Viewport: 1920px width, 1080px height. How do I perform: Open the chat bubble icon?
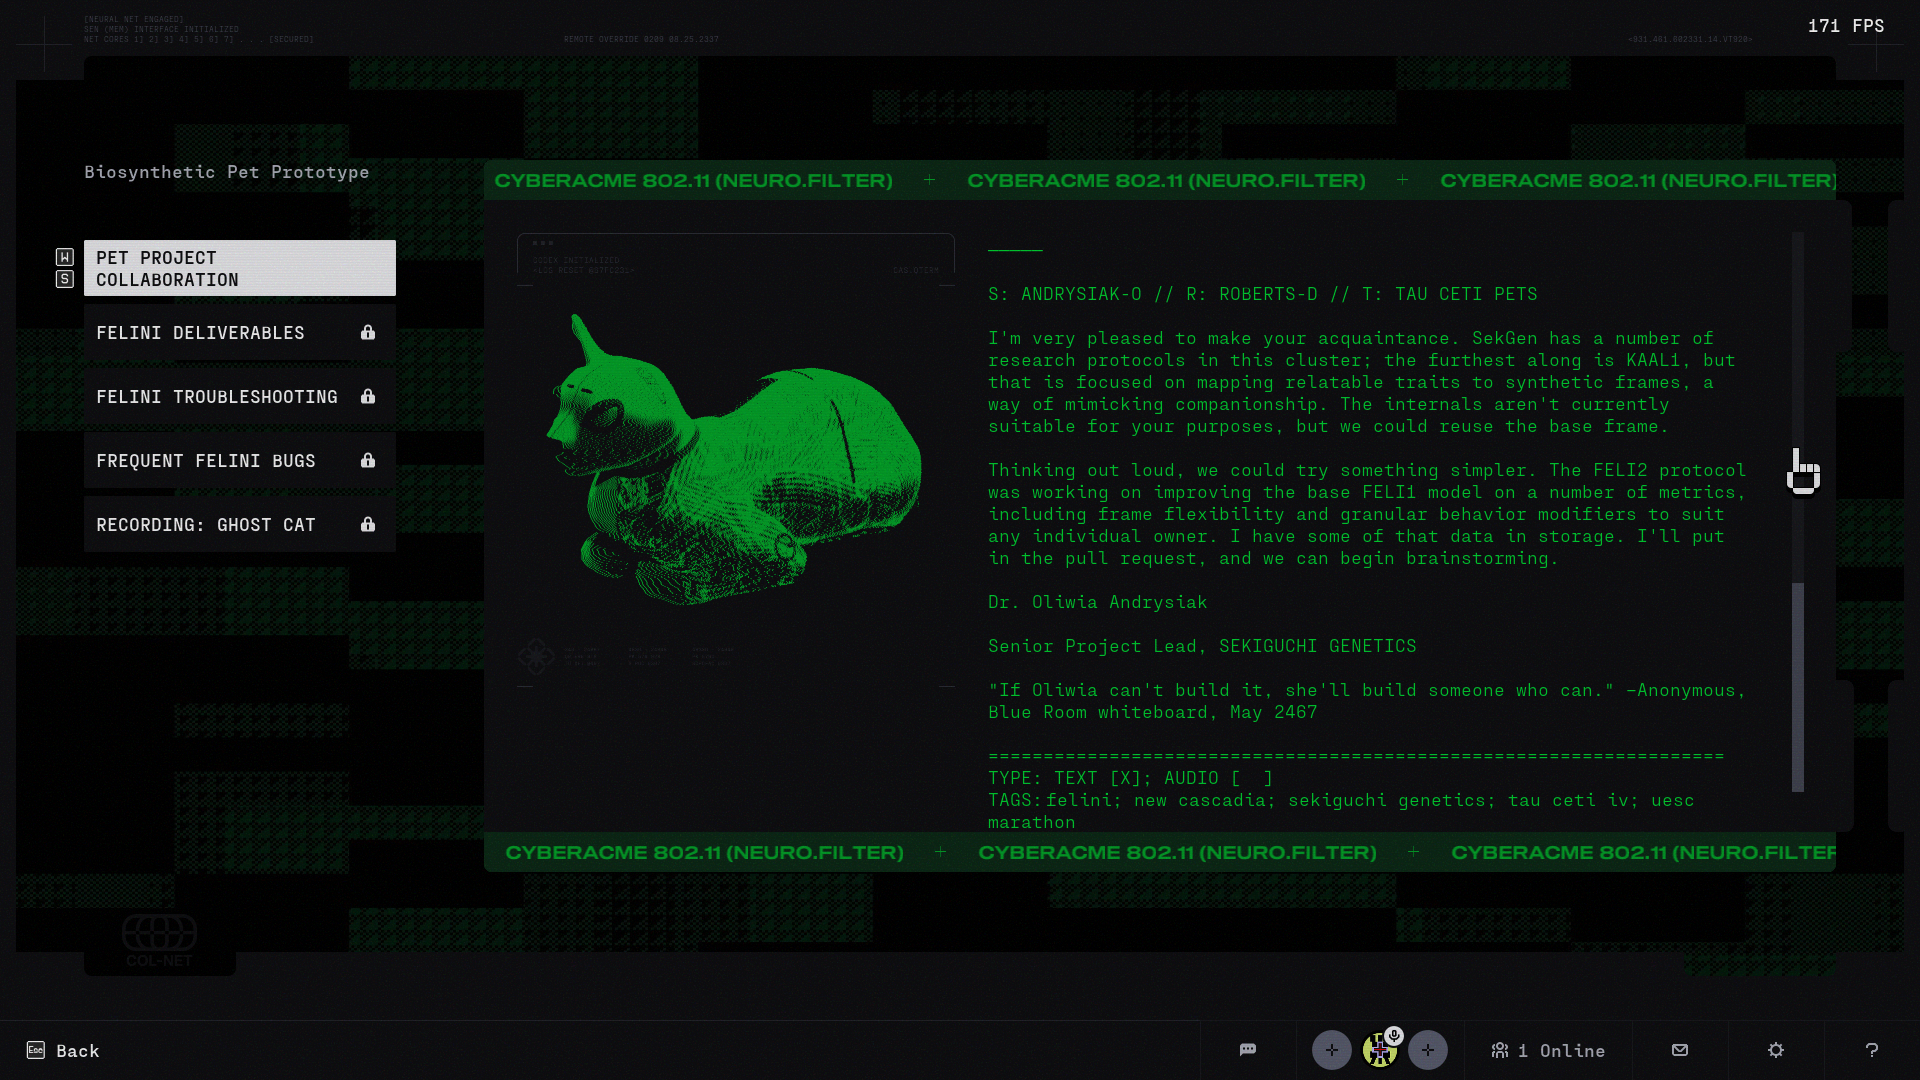coord(1247,1050)
